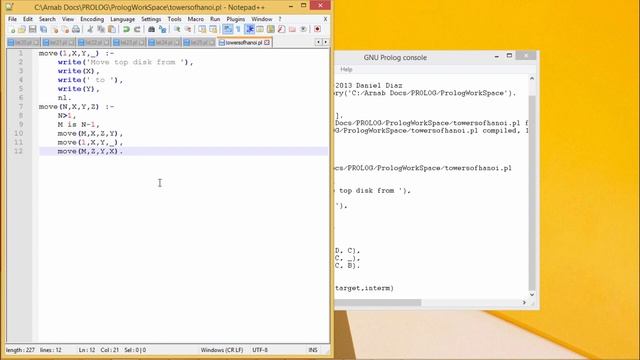Close the towersofhanoi.pl tab with its red X
The image size is (640, 360).
pos(267,42)
